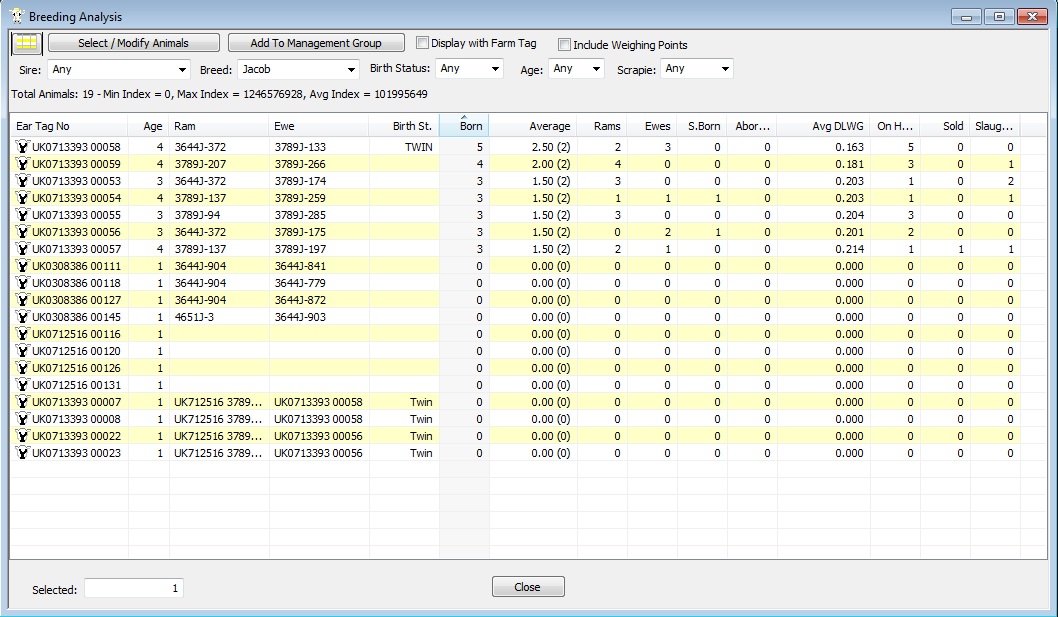This screenshot has height=617, width=1058.
Task: Click sheep icon for UK0712516 00126
Action: click(22, 368)
